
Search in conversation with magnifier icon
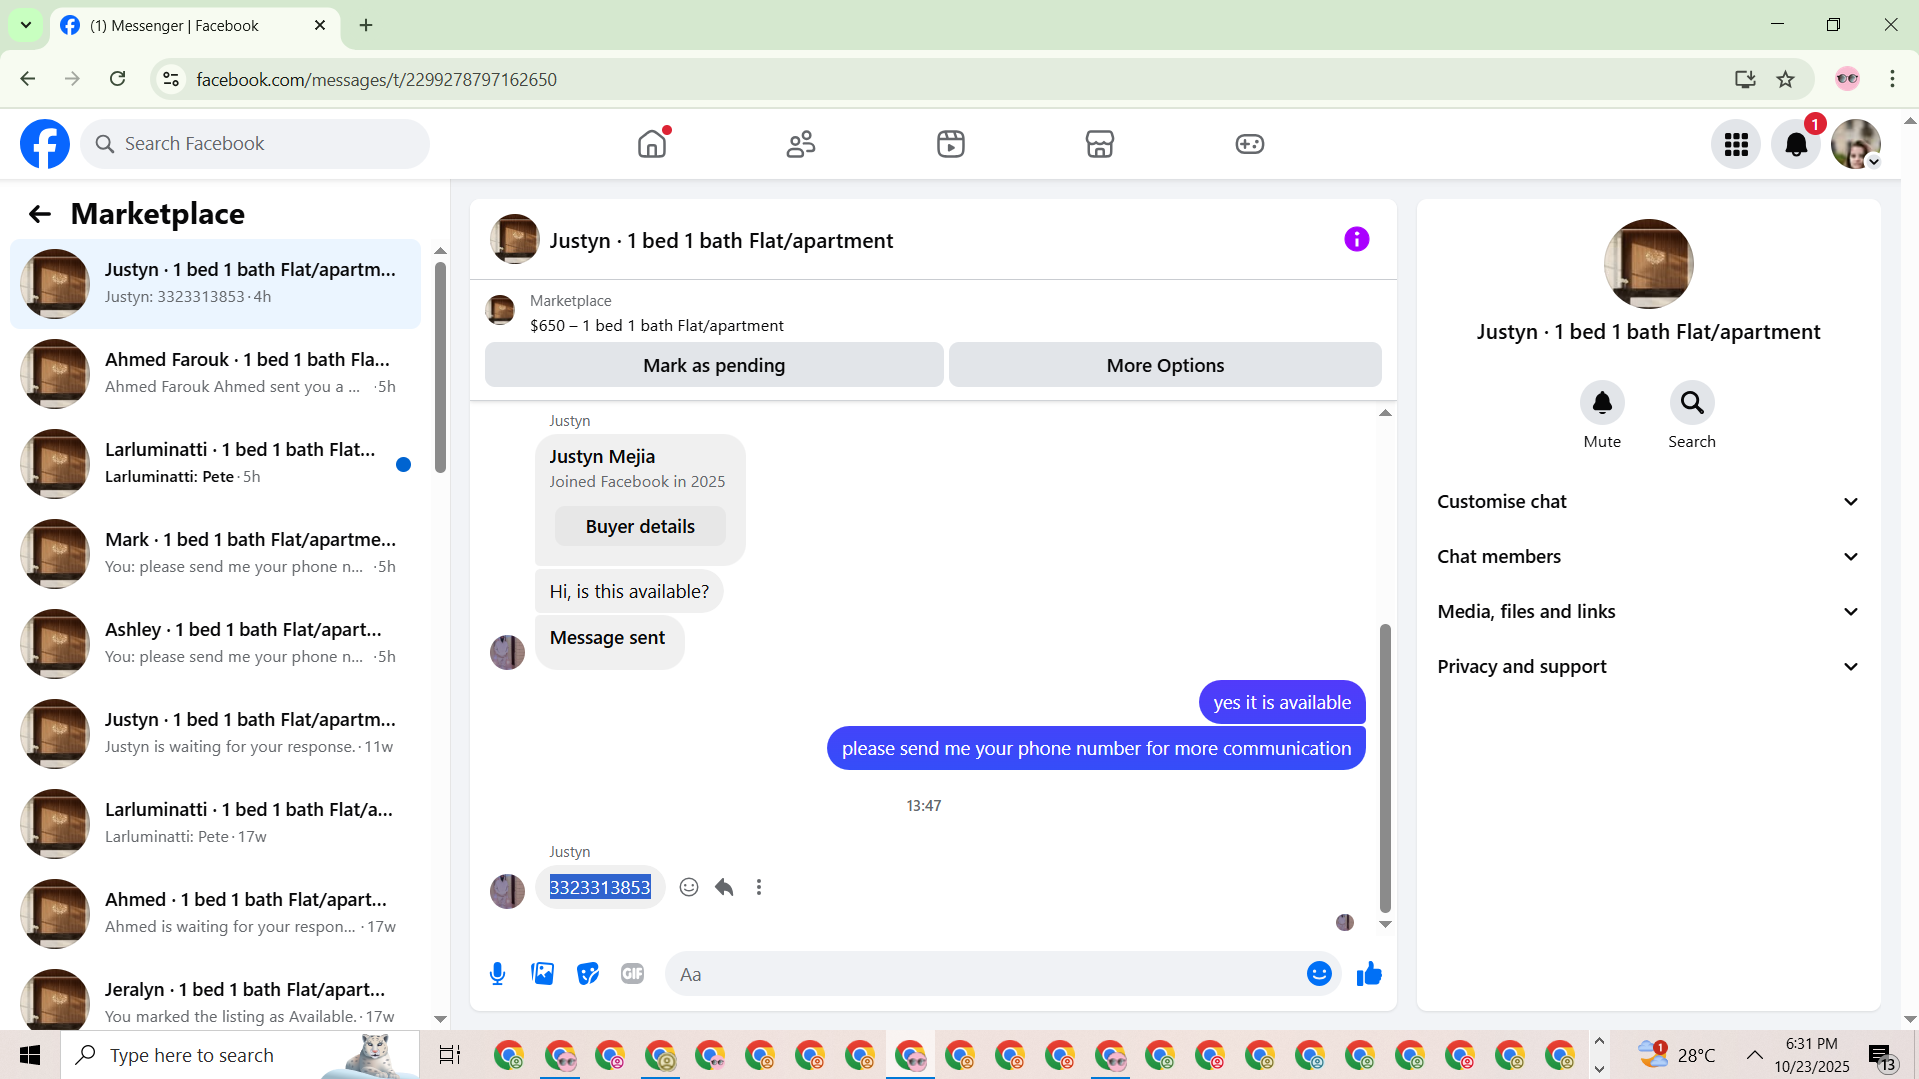pyautogui.click(x=1692, y=403)
